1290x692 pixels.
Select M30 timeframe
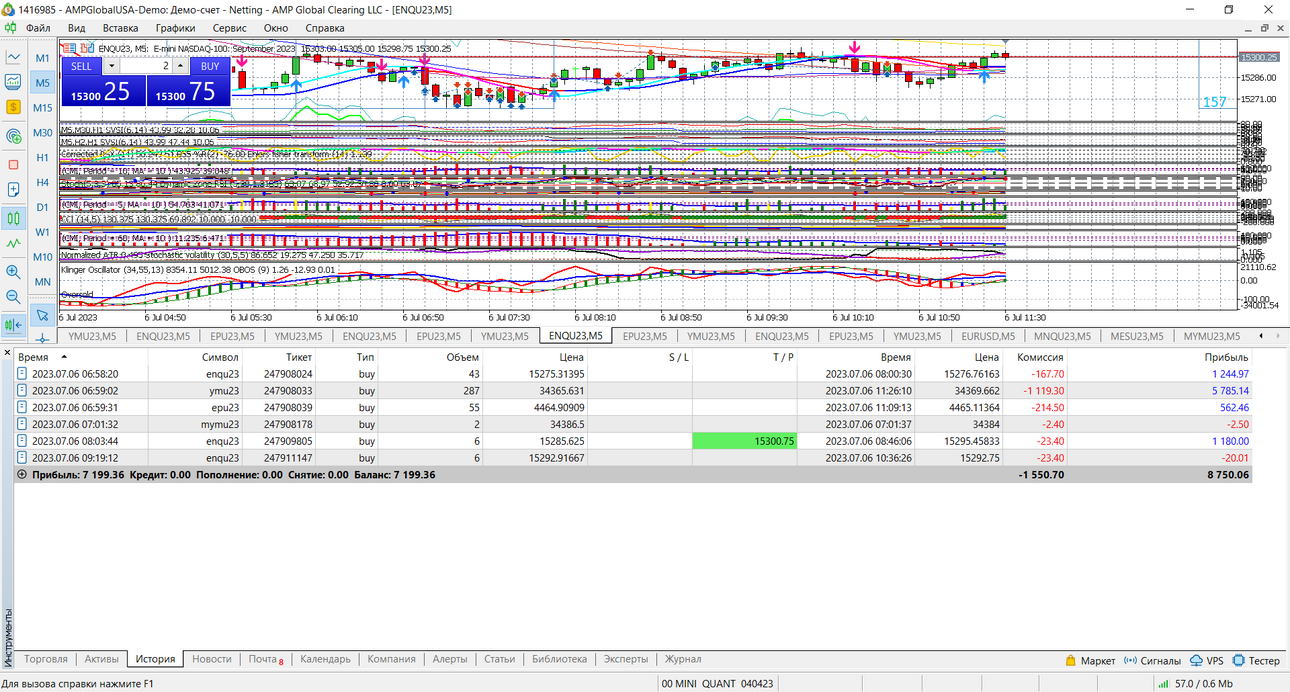pyautogui.click(x=43, y=133)
